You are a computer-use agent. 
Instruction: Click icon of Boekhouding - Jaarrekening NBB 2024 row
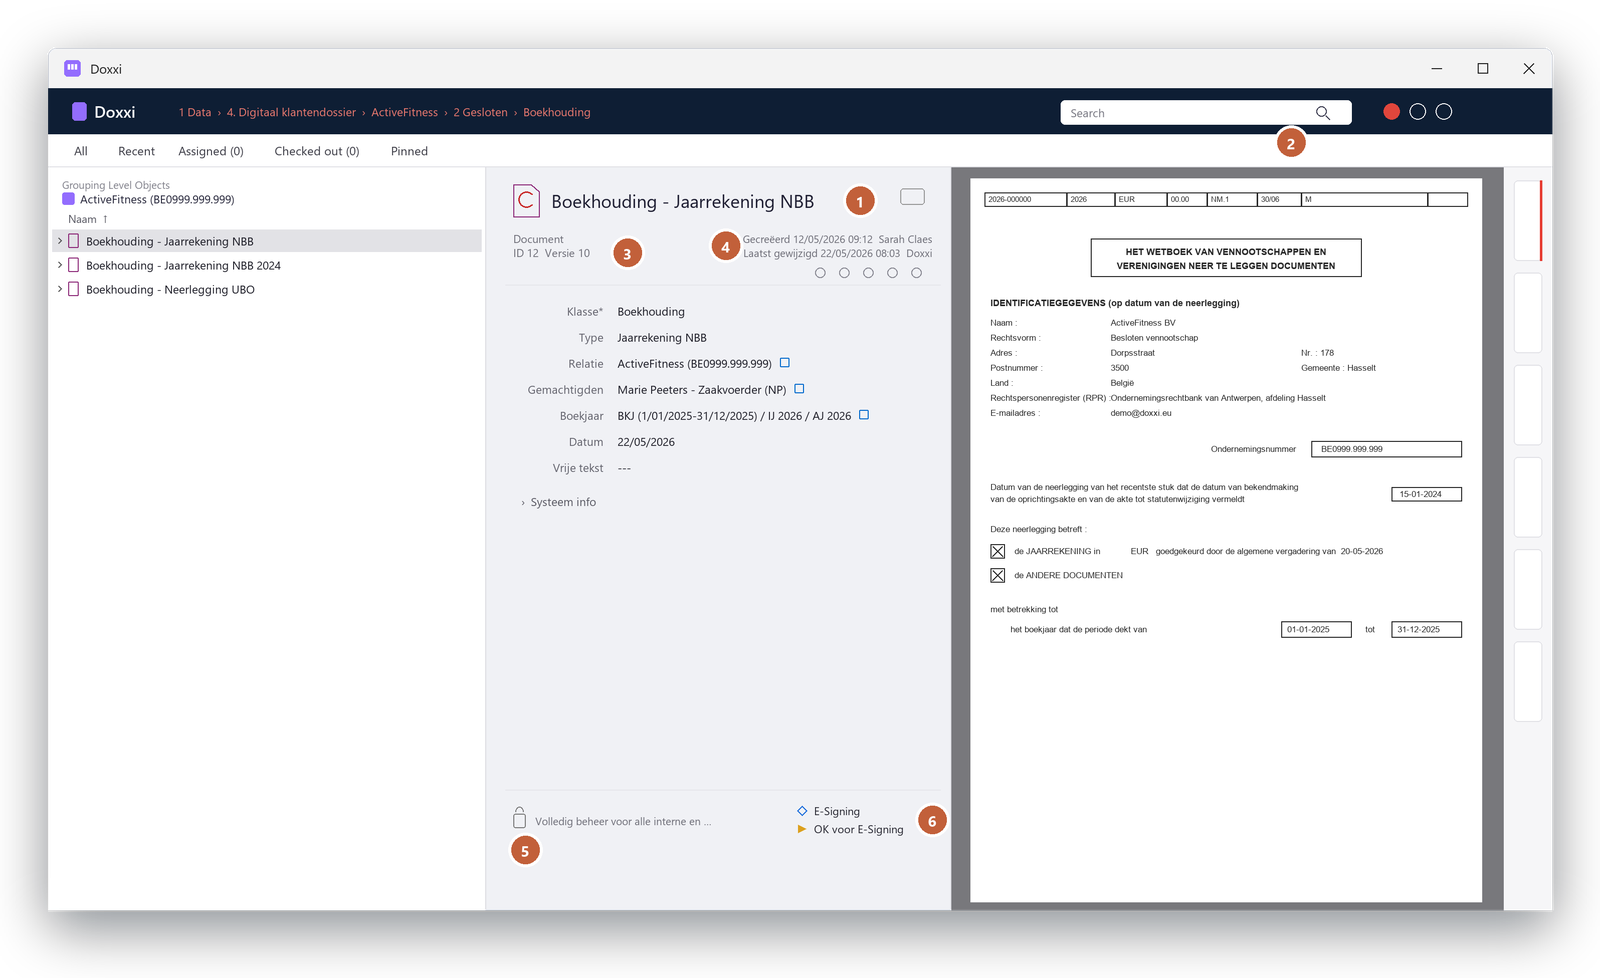pos(73,265)
